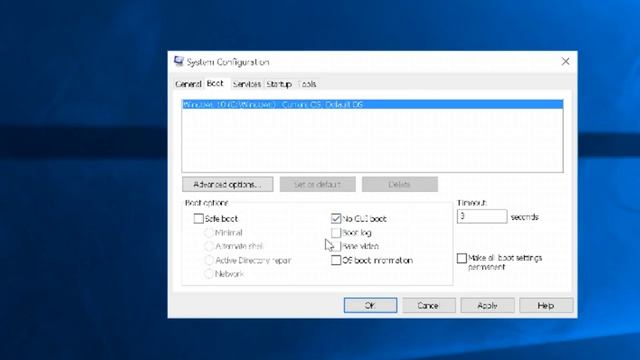Choose the Alternate shell radio option
Viewport: 640px width, 360px height.
[209, 247]
